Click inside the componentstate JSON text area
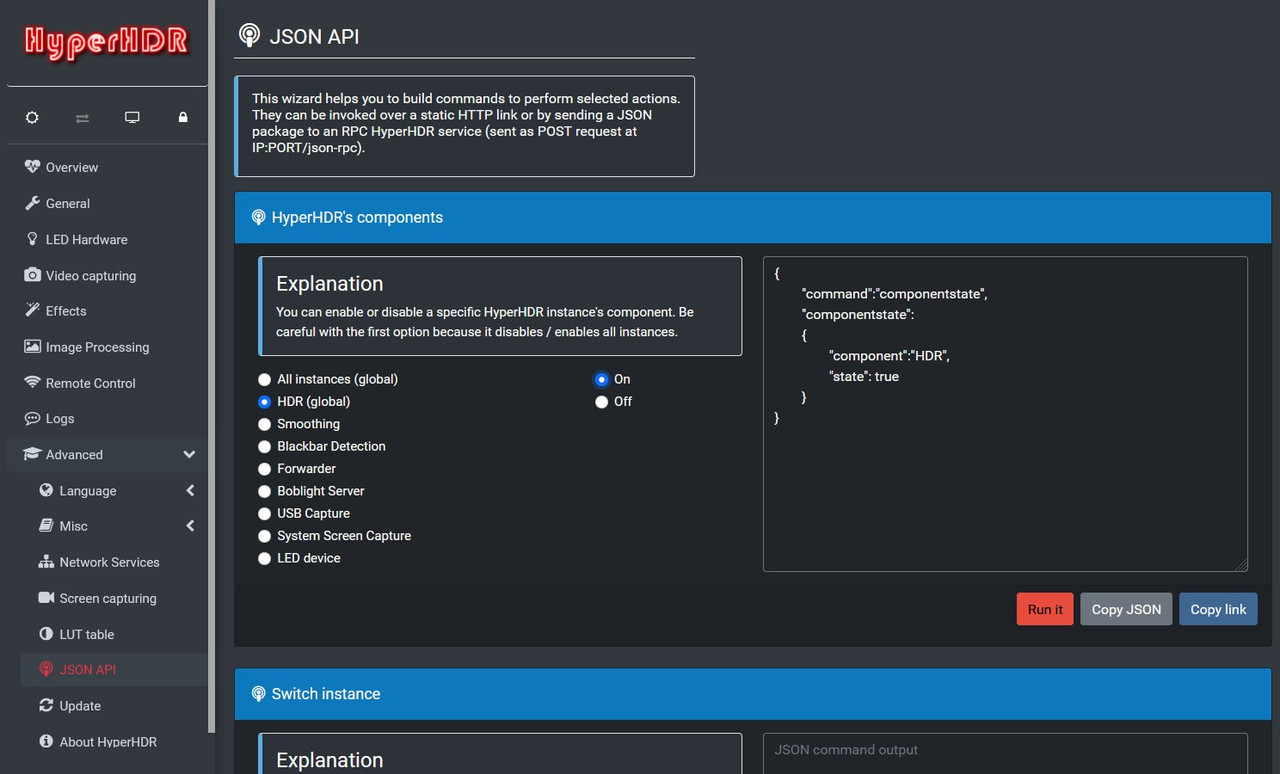Image resolution: width=1280 pixels, height=774 pixels. click(x=1005, y=414)
